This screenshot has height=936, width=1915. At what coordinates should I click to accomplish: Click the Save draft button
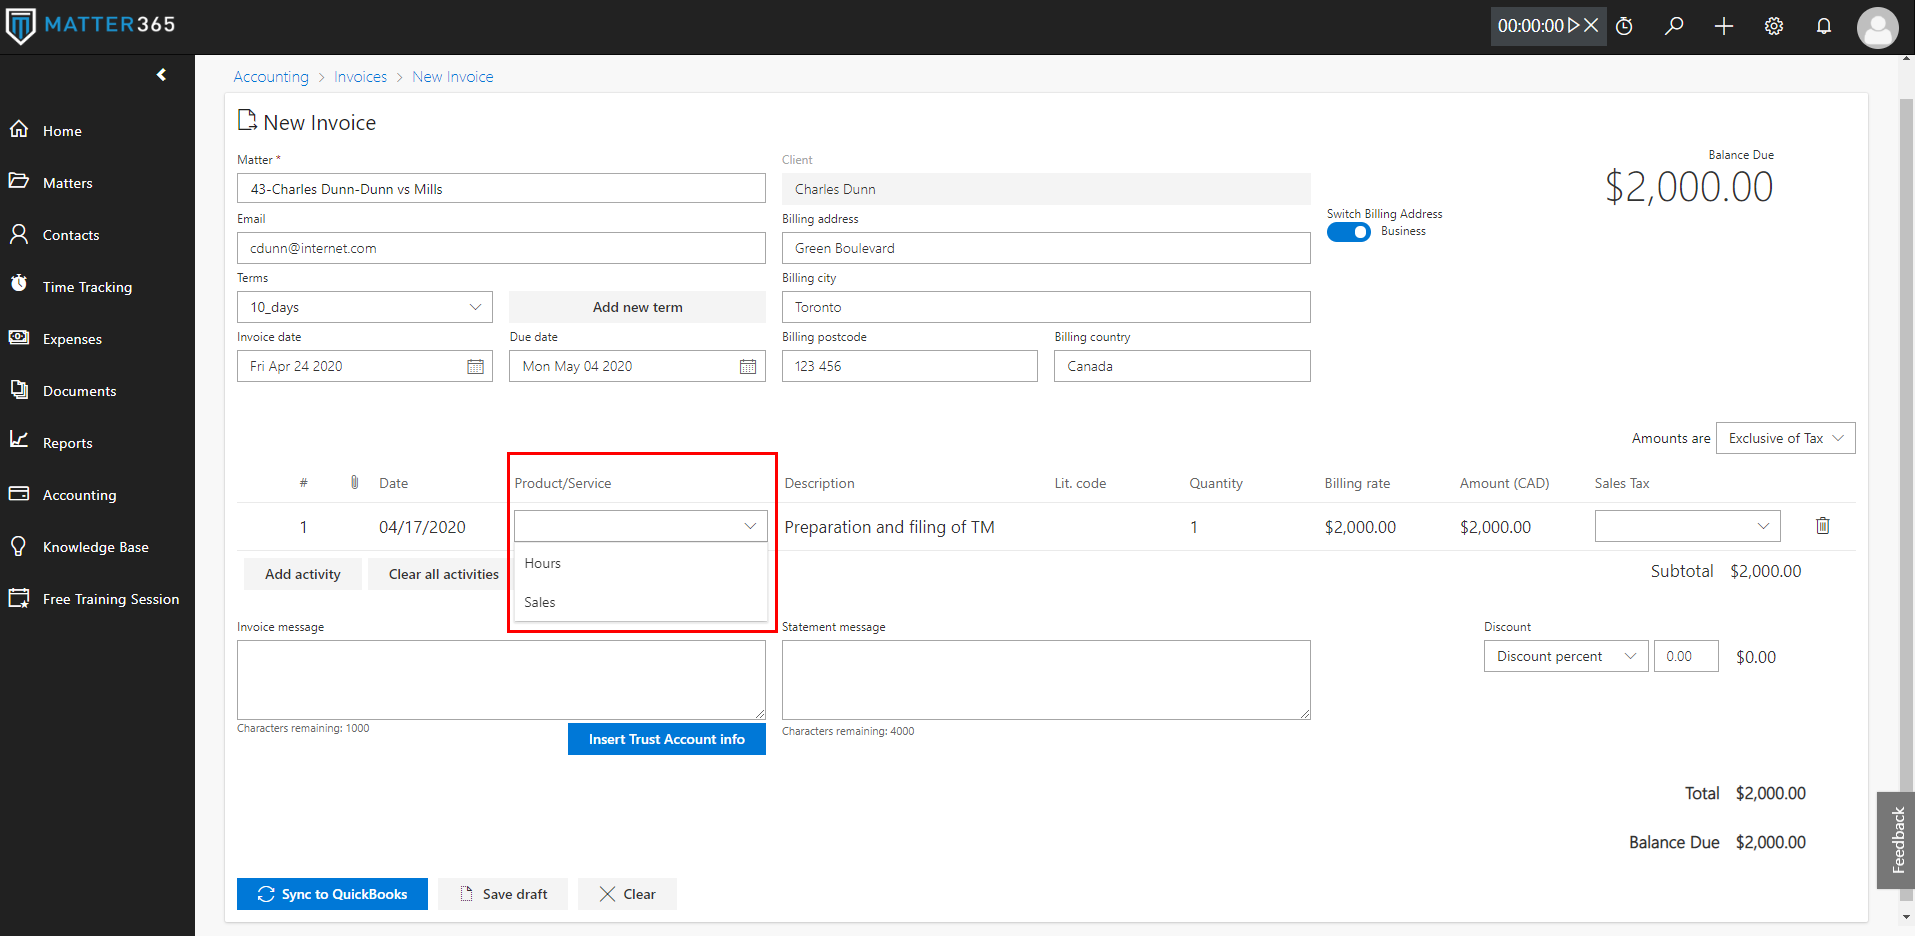tap(503, 894)
